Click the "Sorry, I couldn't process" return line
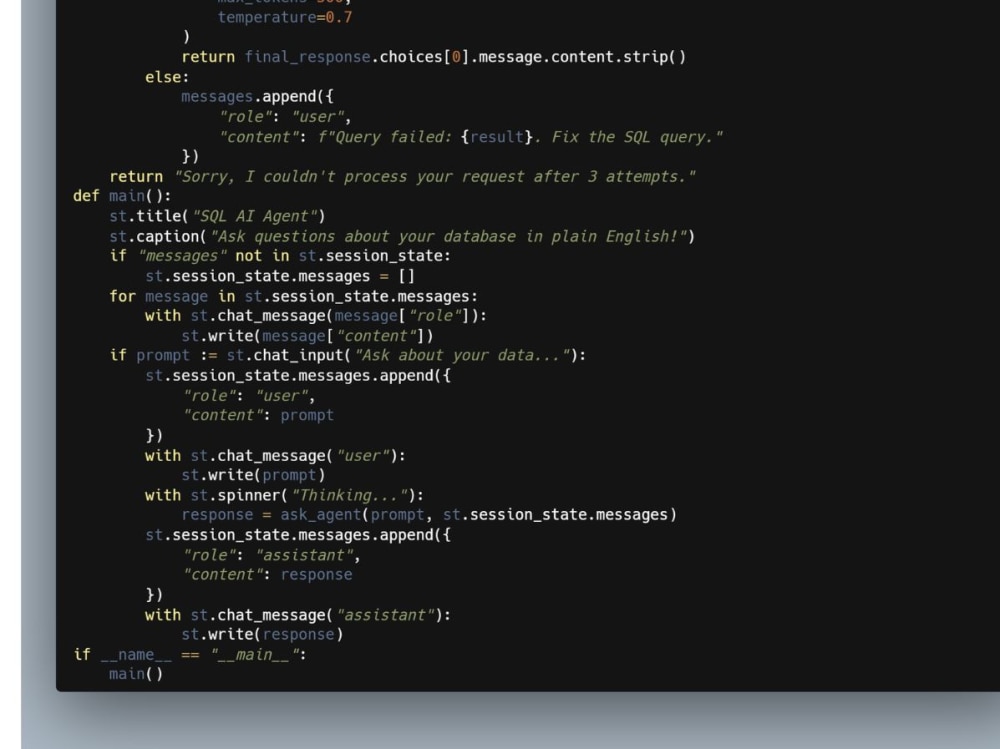Viewport: 1000px width, 749px height. (x=402, y=177)
